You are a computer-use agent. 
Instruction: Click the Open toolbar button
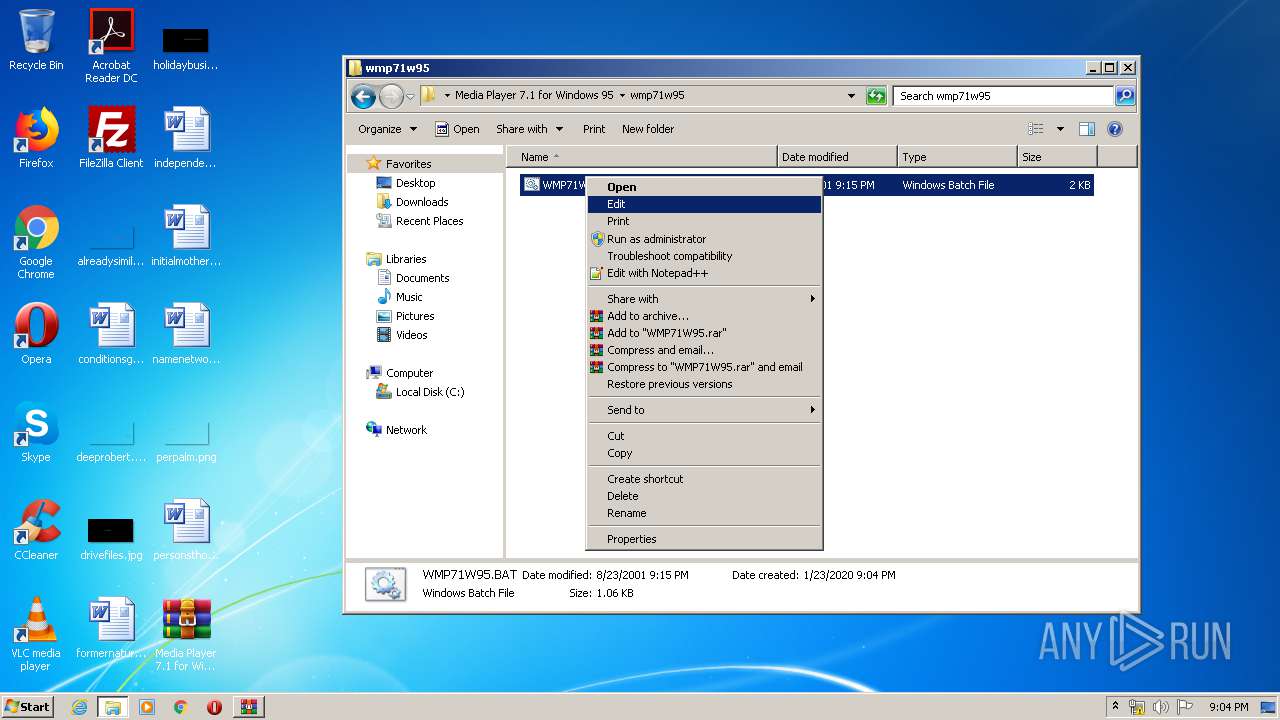458,129
